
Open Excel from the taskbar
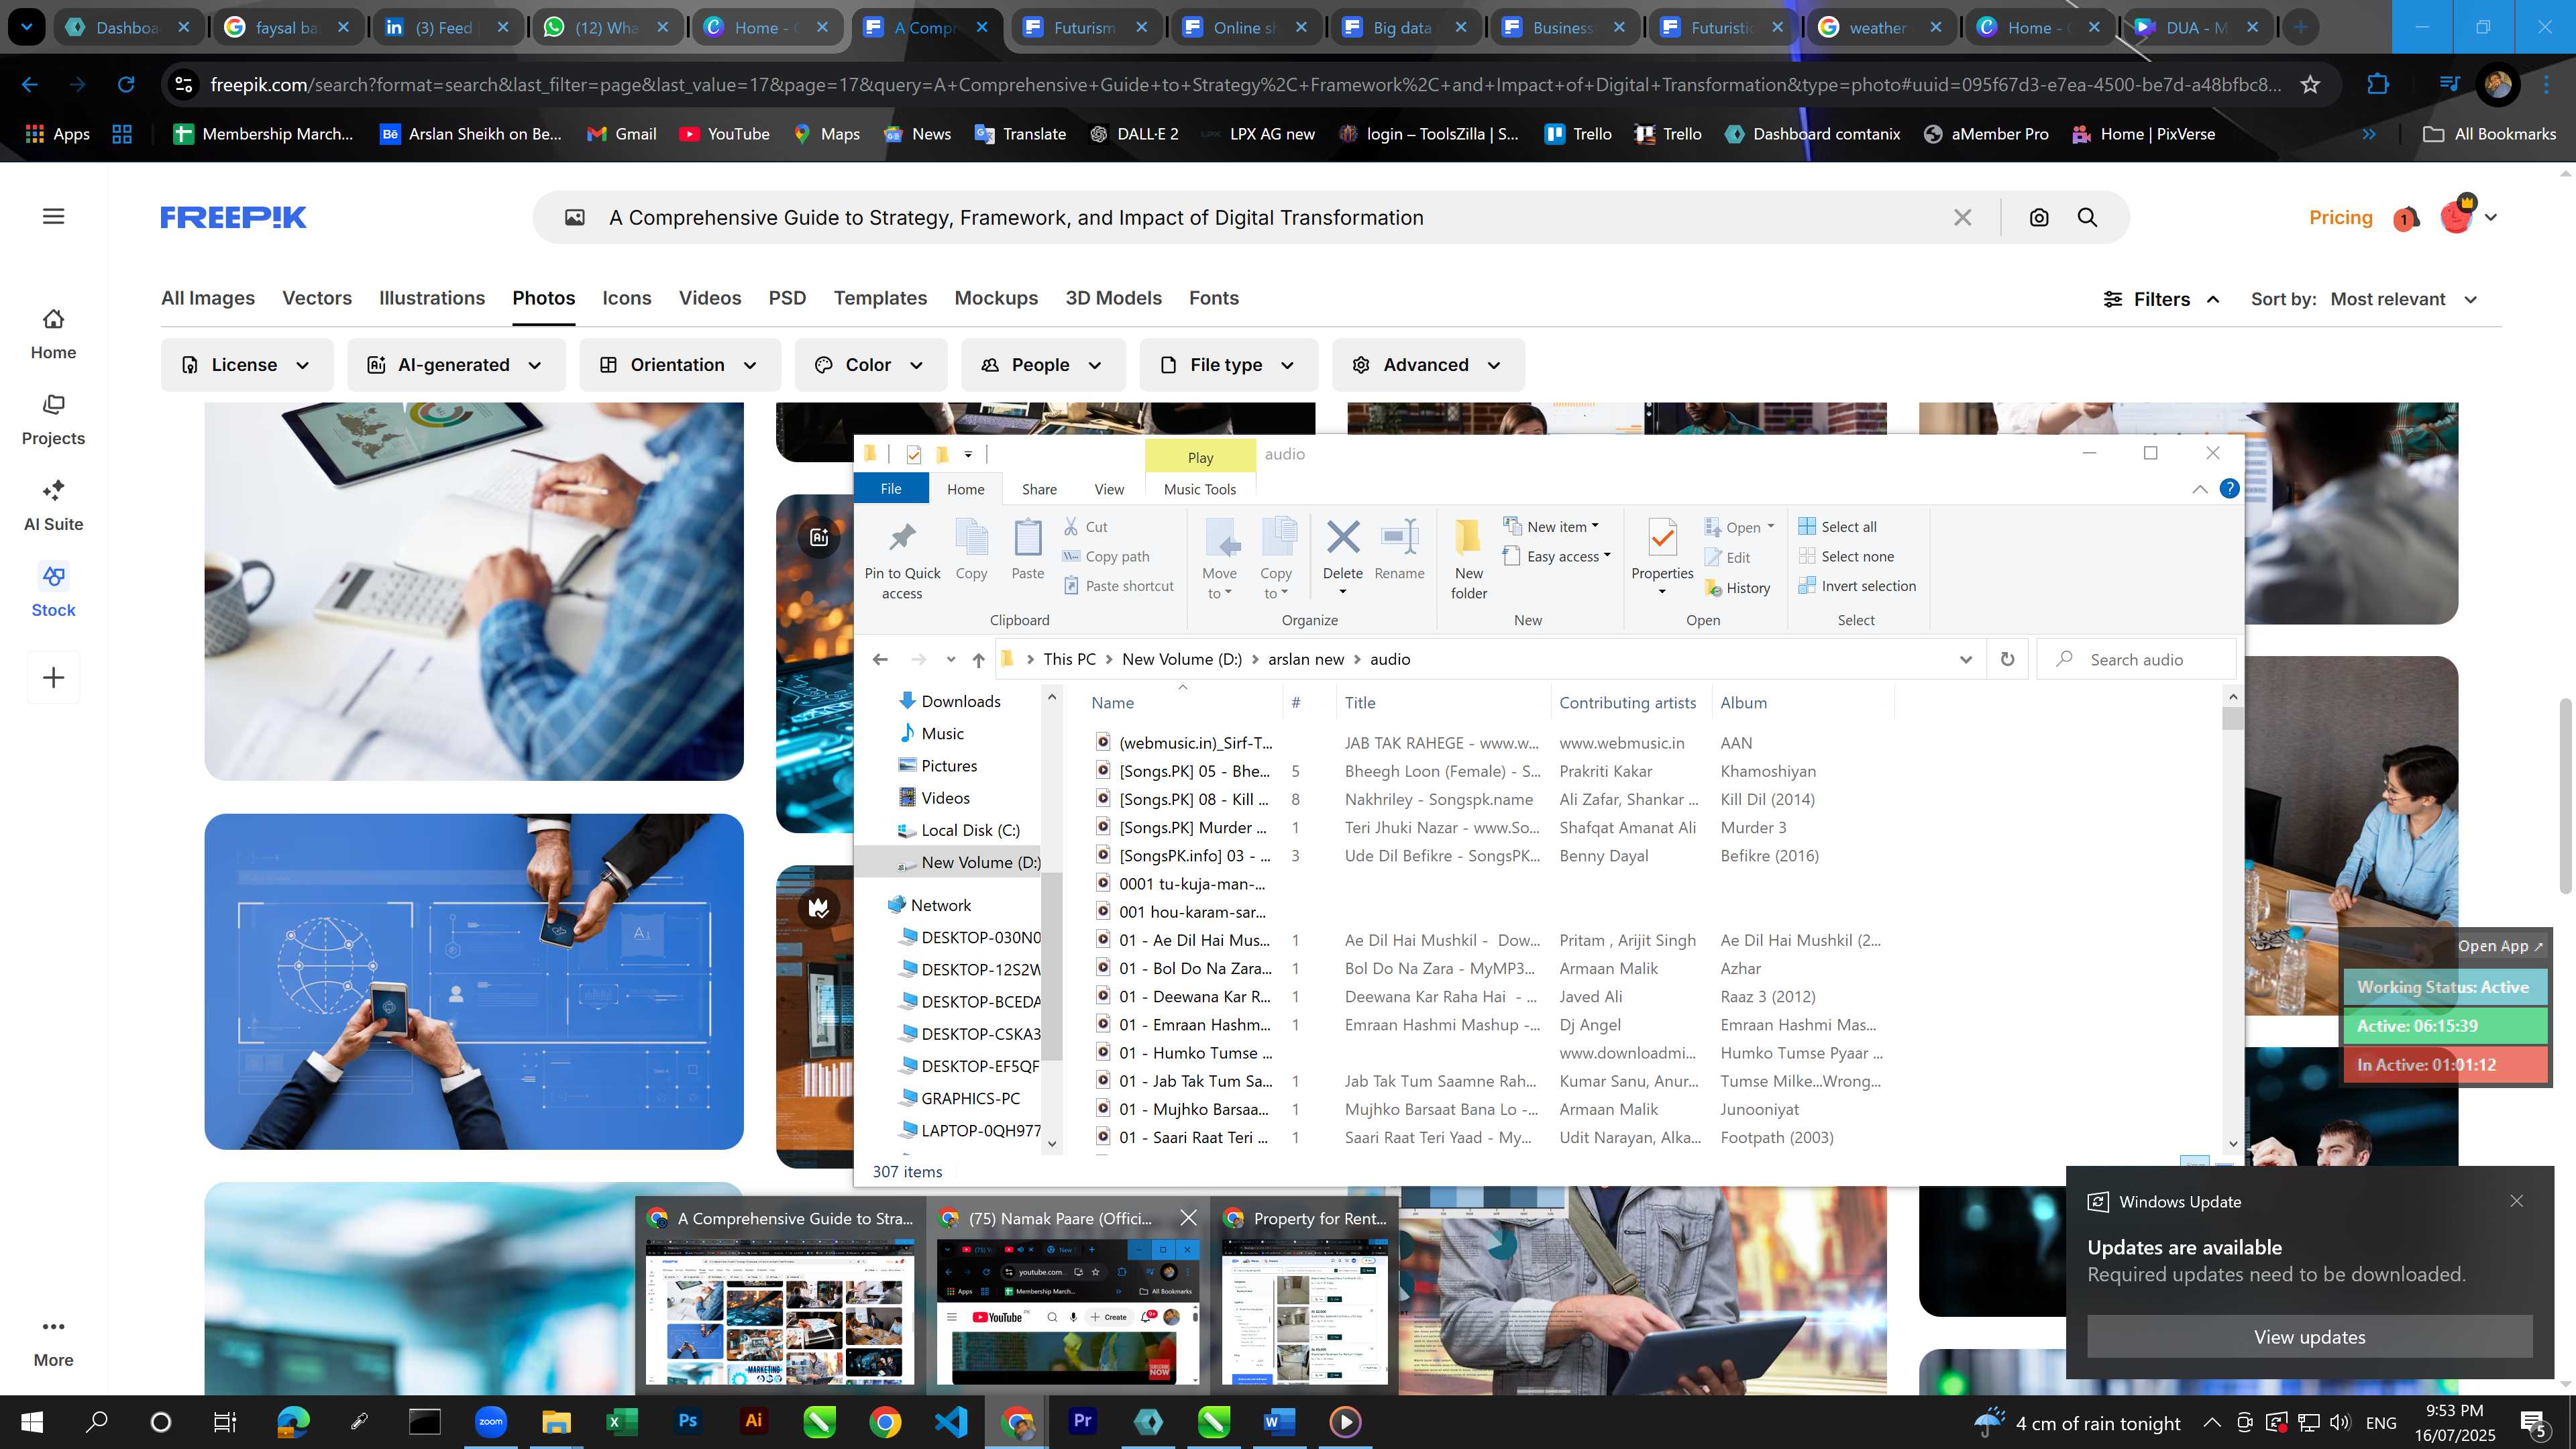tap(621, 1421)
